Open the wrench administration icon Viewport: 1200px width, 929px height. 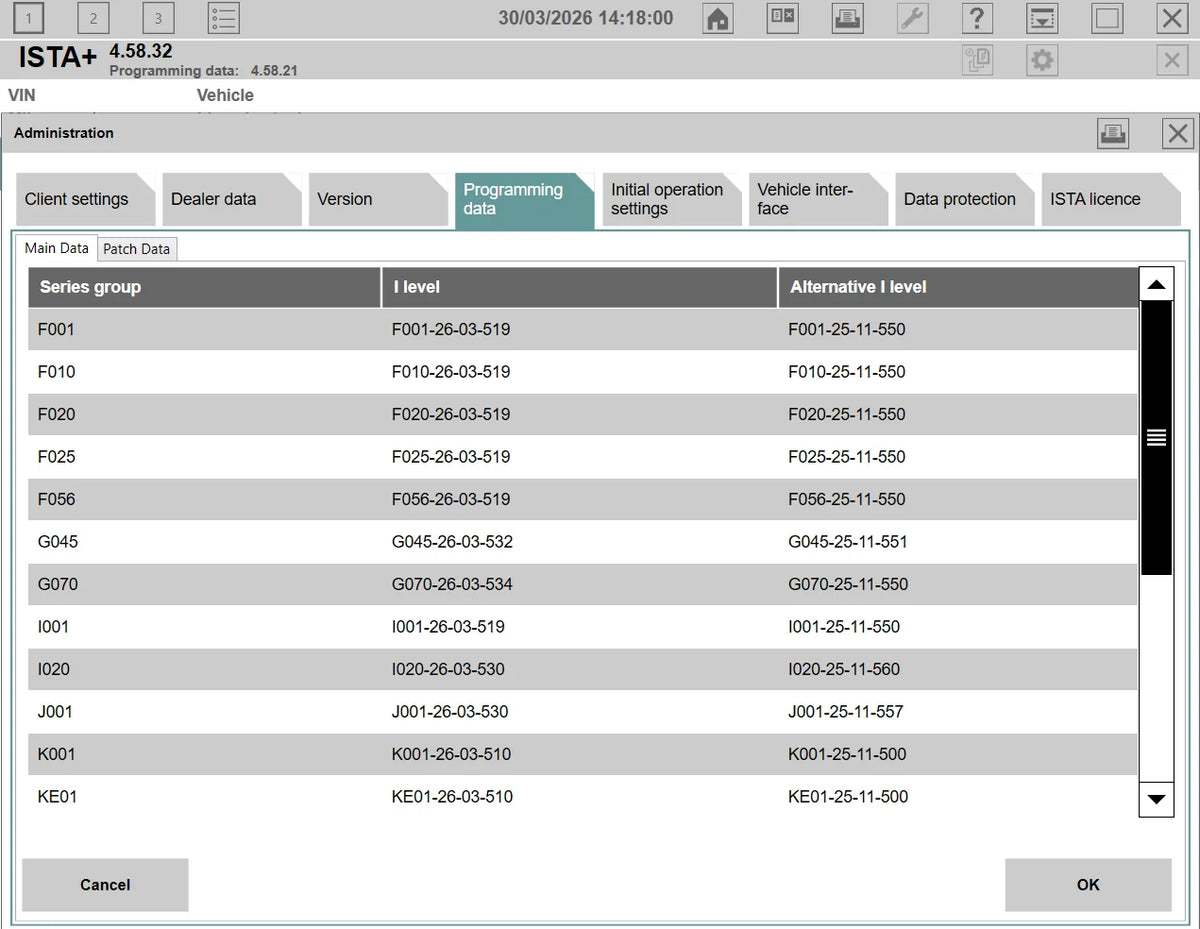[x=912, y=18]
